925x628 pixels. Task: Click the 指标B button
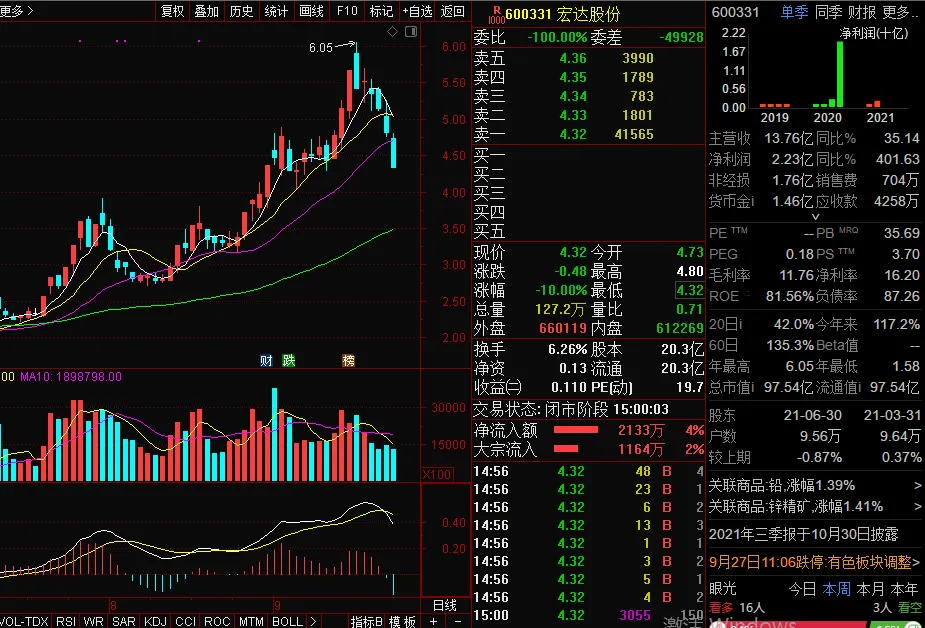[x=366, y=622]
